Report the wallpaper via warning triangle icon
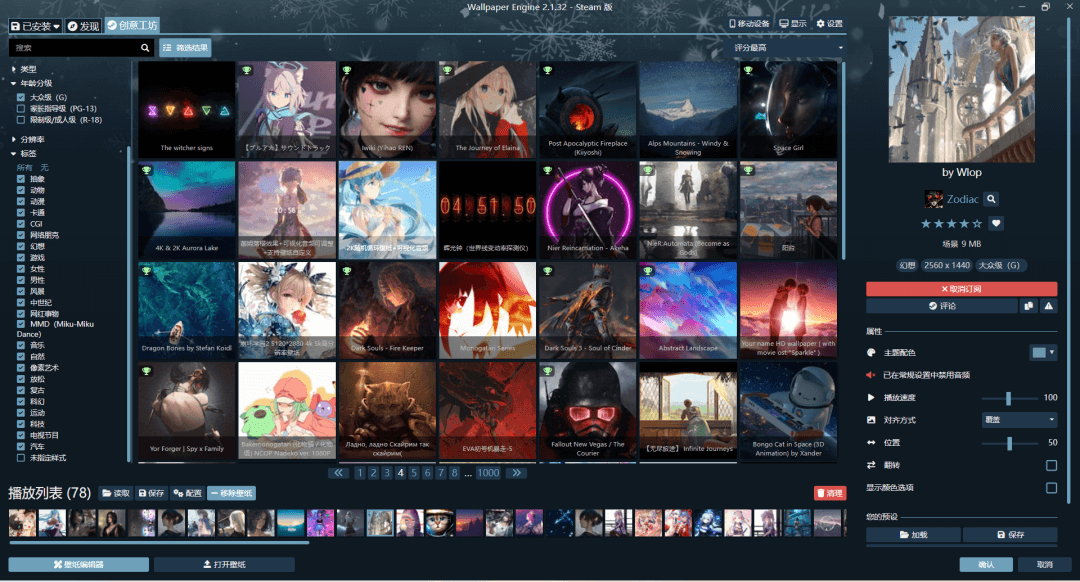 coord(1048,306)
